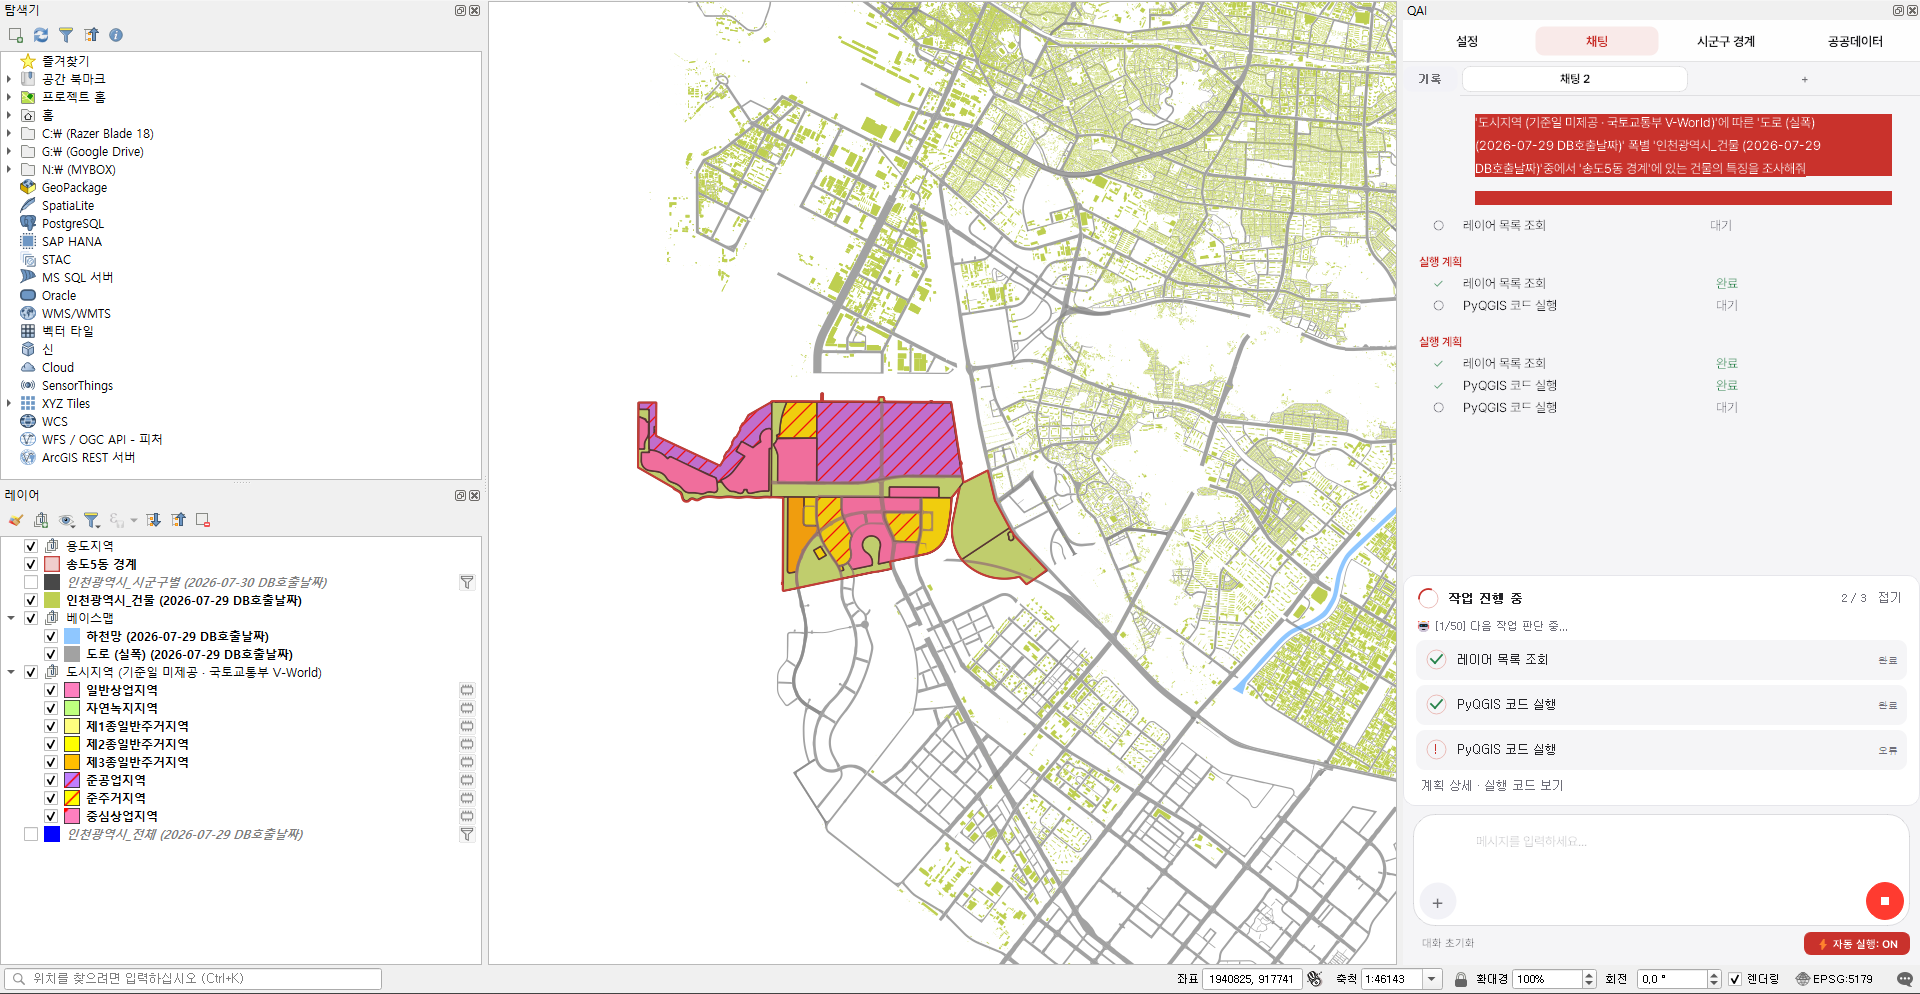Expand G:\ (Google Drive) node

pos(9,151)
